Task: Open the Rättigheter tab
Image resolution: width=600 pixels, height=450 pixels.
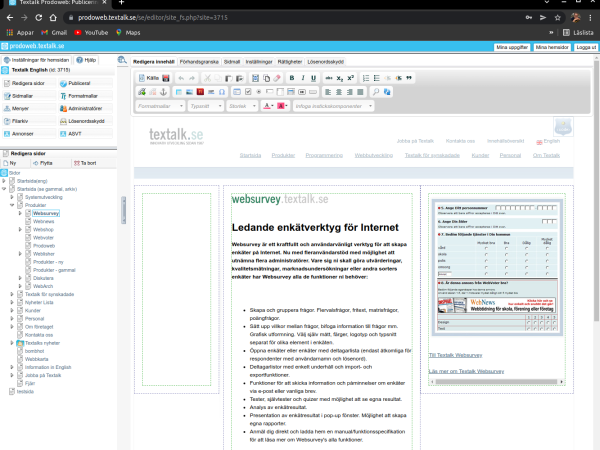Action: click(290, 62)
